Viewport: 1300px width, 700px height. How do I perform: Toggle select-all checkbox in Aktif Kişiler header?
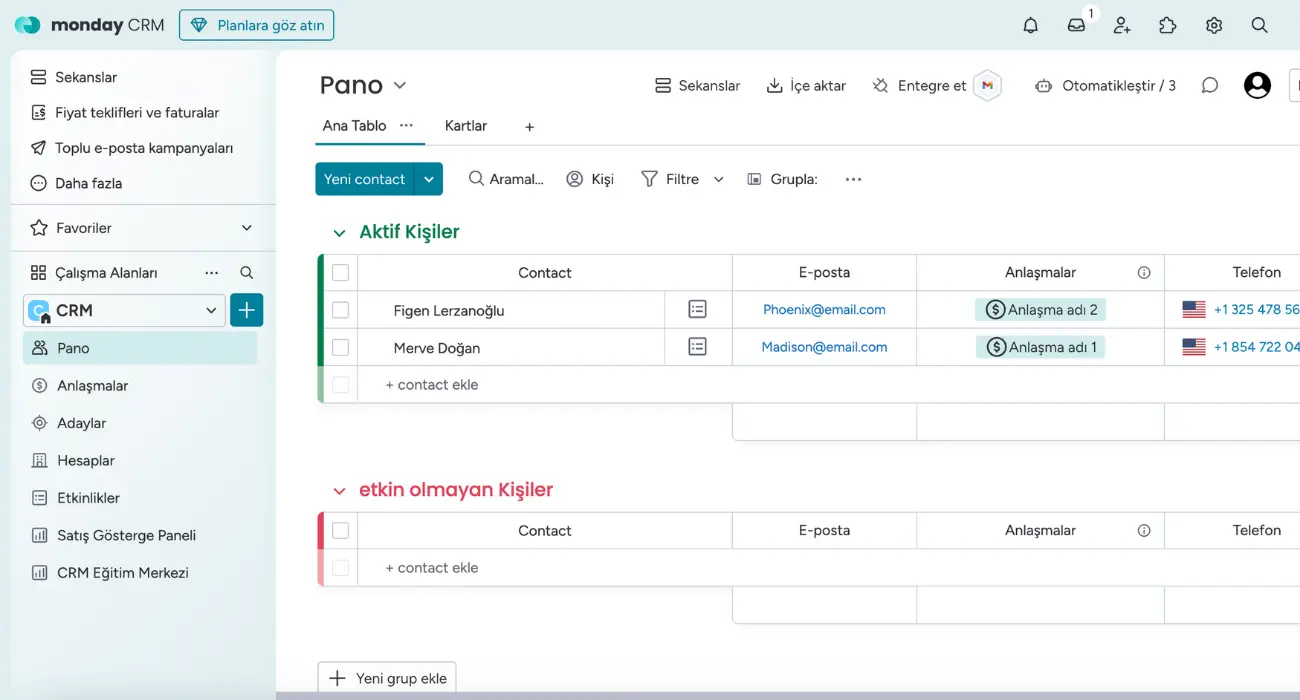tap(340, 273)
